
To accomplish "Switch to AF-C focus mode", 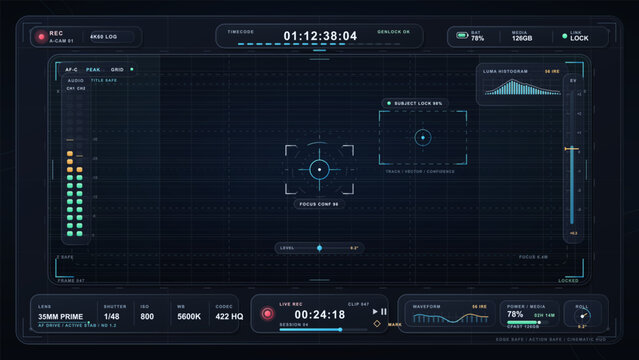I will [71, 70].
